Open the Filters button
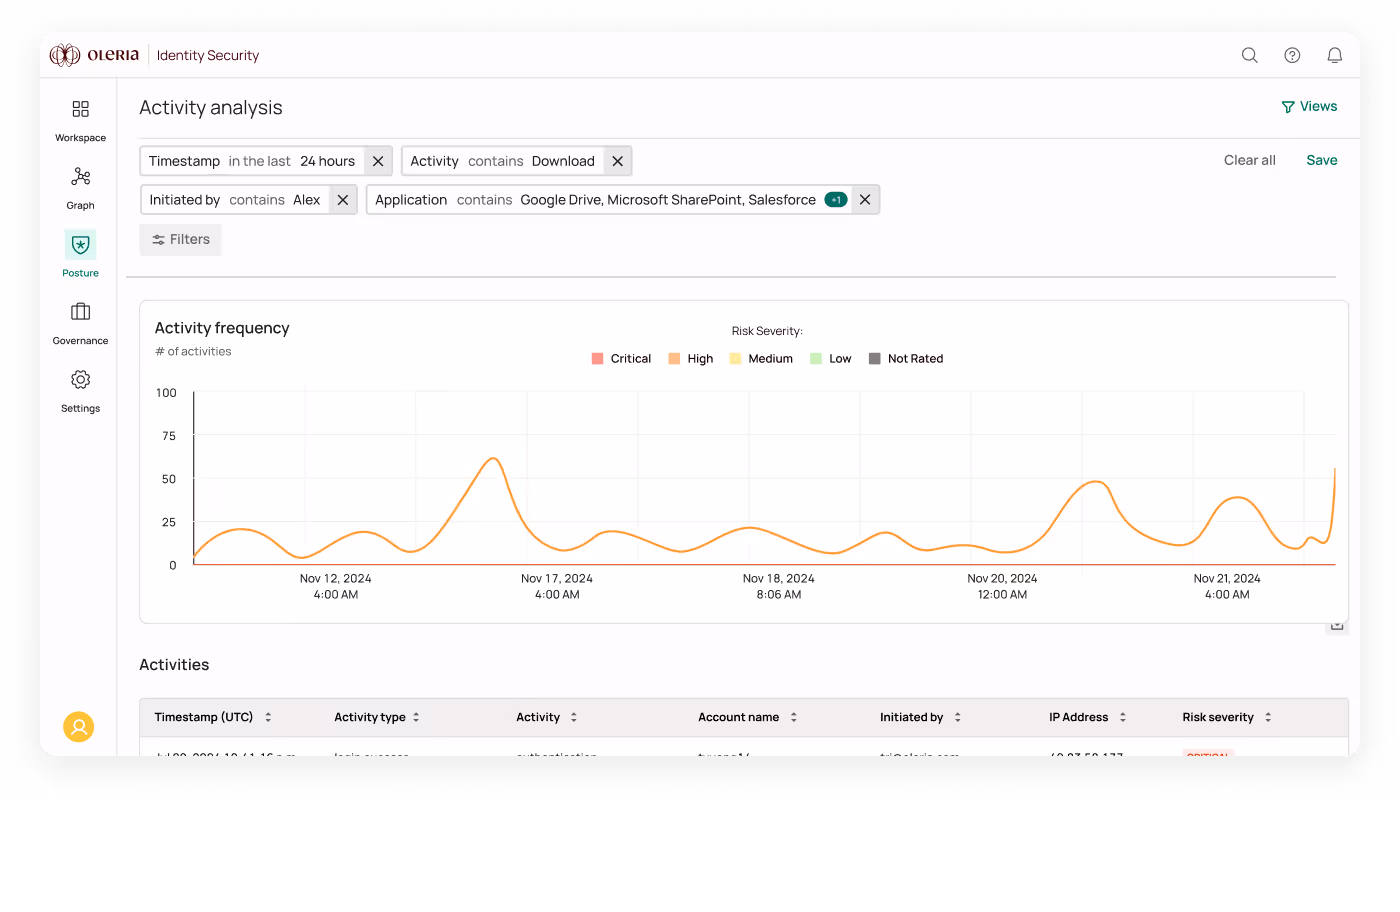Image resolution: width=1400 pixels, height=912 pixels. pos(181,240)
